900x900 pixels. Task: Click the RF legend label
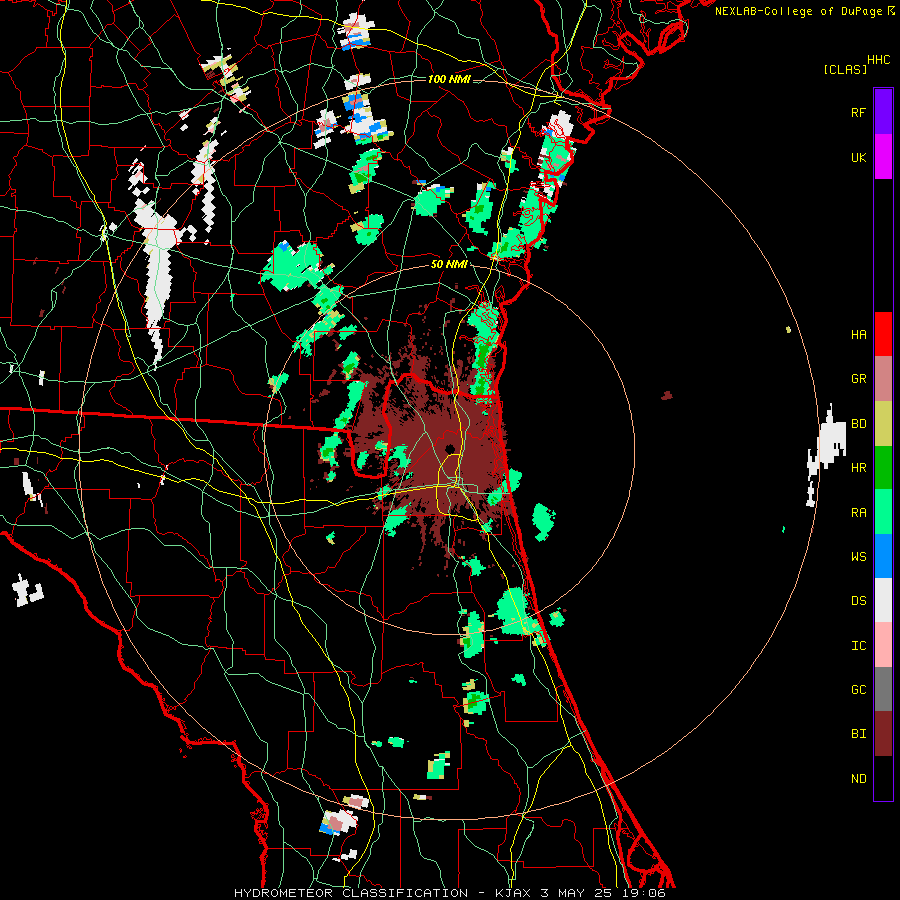[858, 112]
